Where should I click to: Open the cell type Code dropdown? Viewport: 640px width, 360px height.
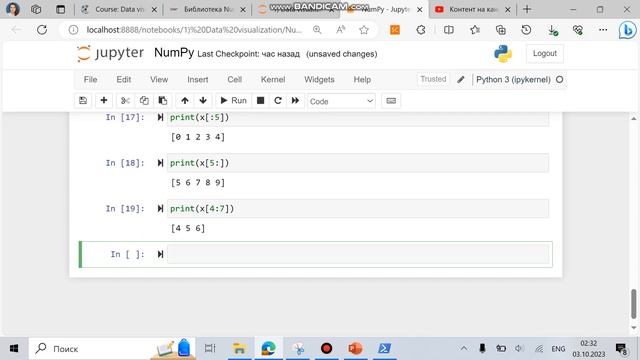pyautogui.click(x=341, y=101)
